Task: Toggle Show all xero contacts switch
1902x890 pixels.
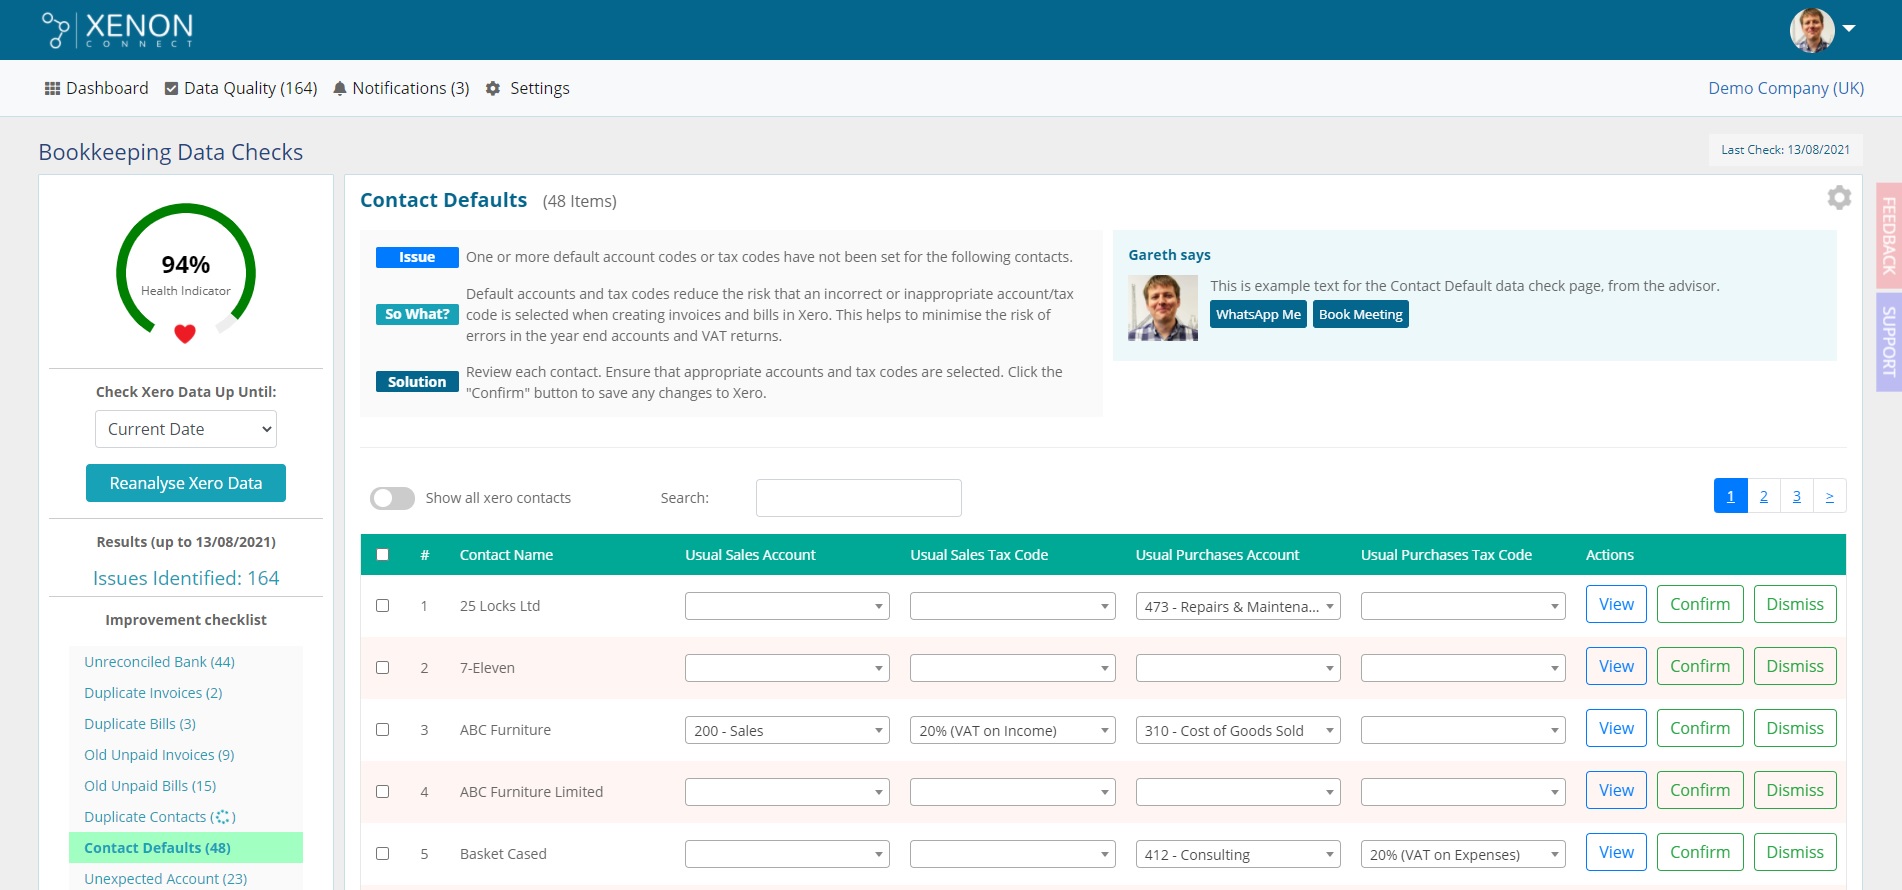Action: point(392,498)
